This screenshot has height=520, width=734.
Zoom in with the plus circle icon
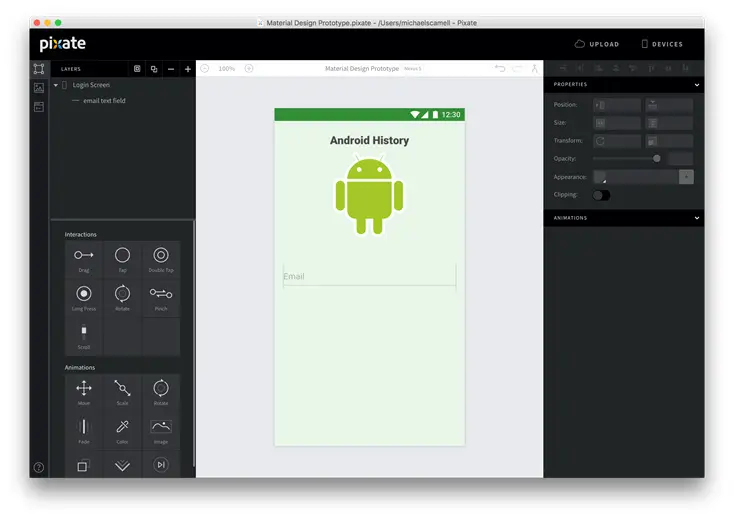click(x=249, y=68)
